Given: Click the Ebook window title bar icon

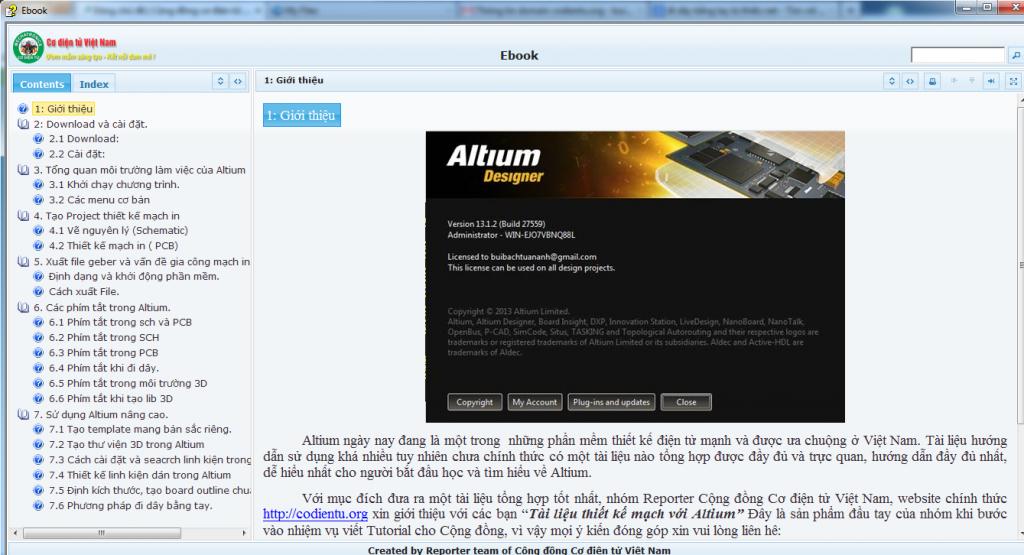Looking at the screenshot, I should click(11, 10).
